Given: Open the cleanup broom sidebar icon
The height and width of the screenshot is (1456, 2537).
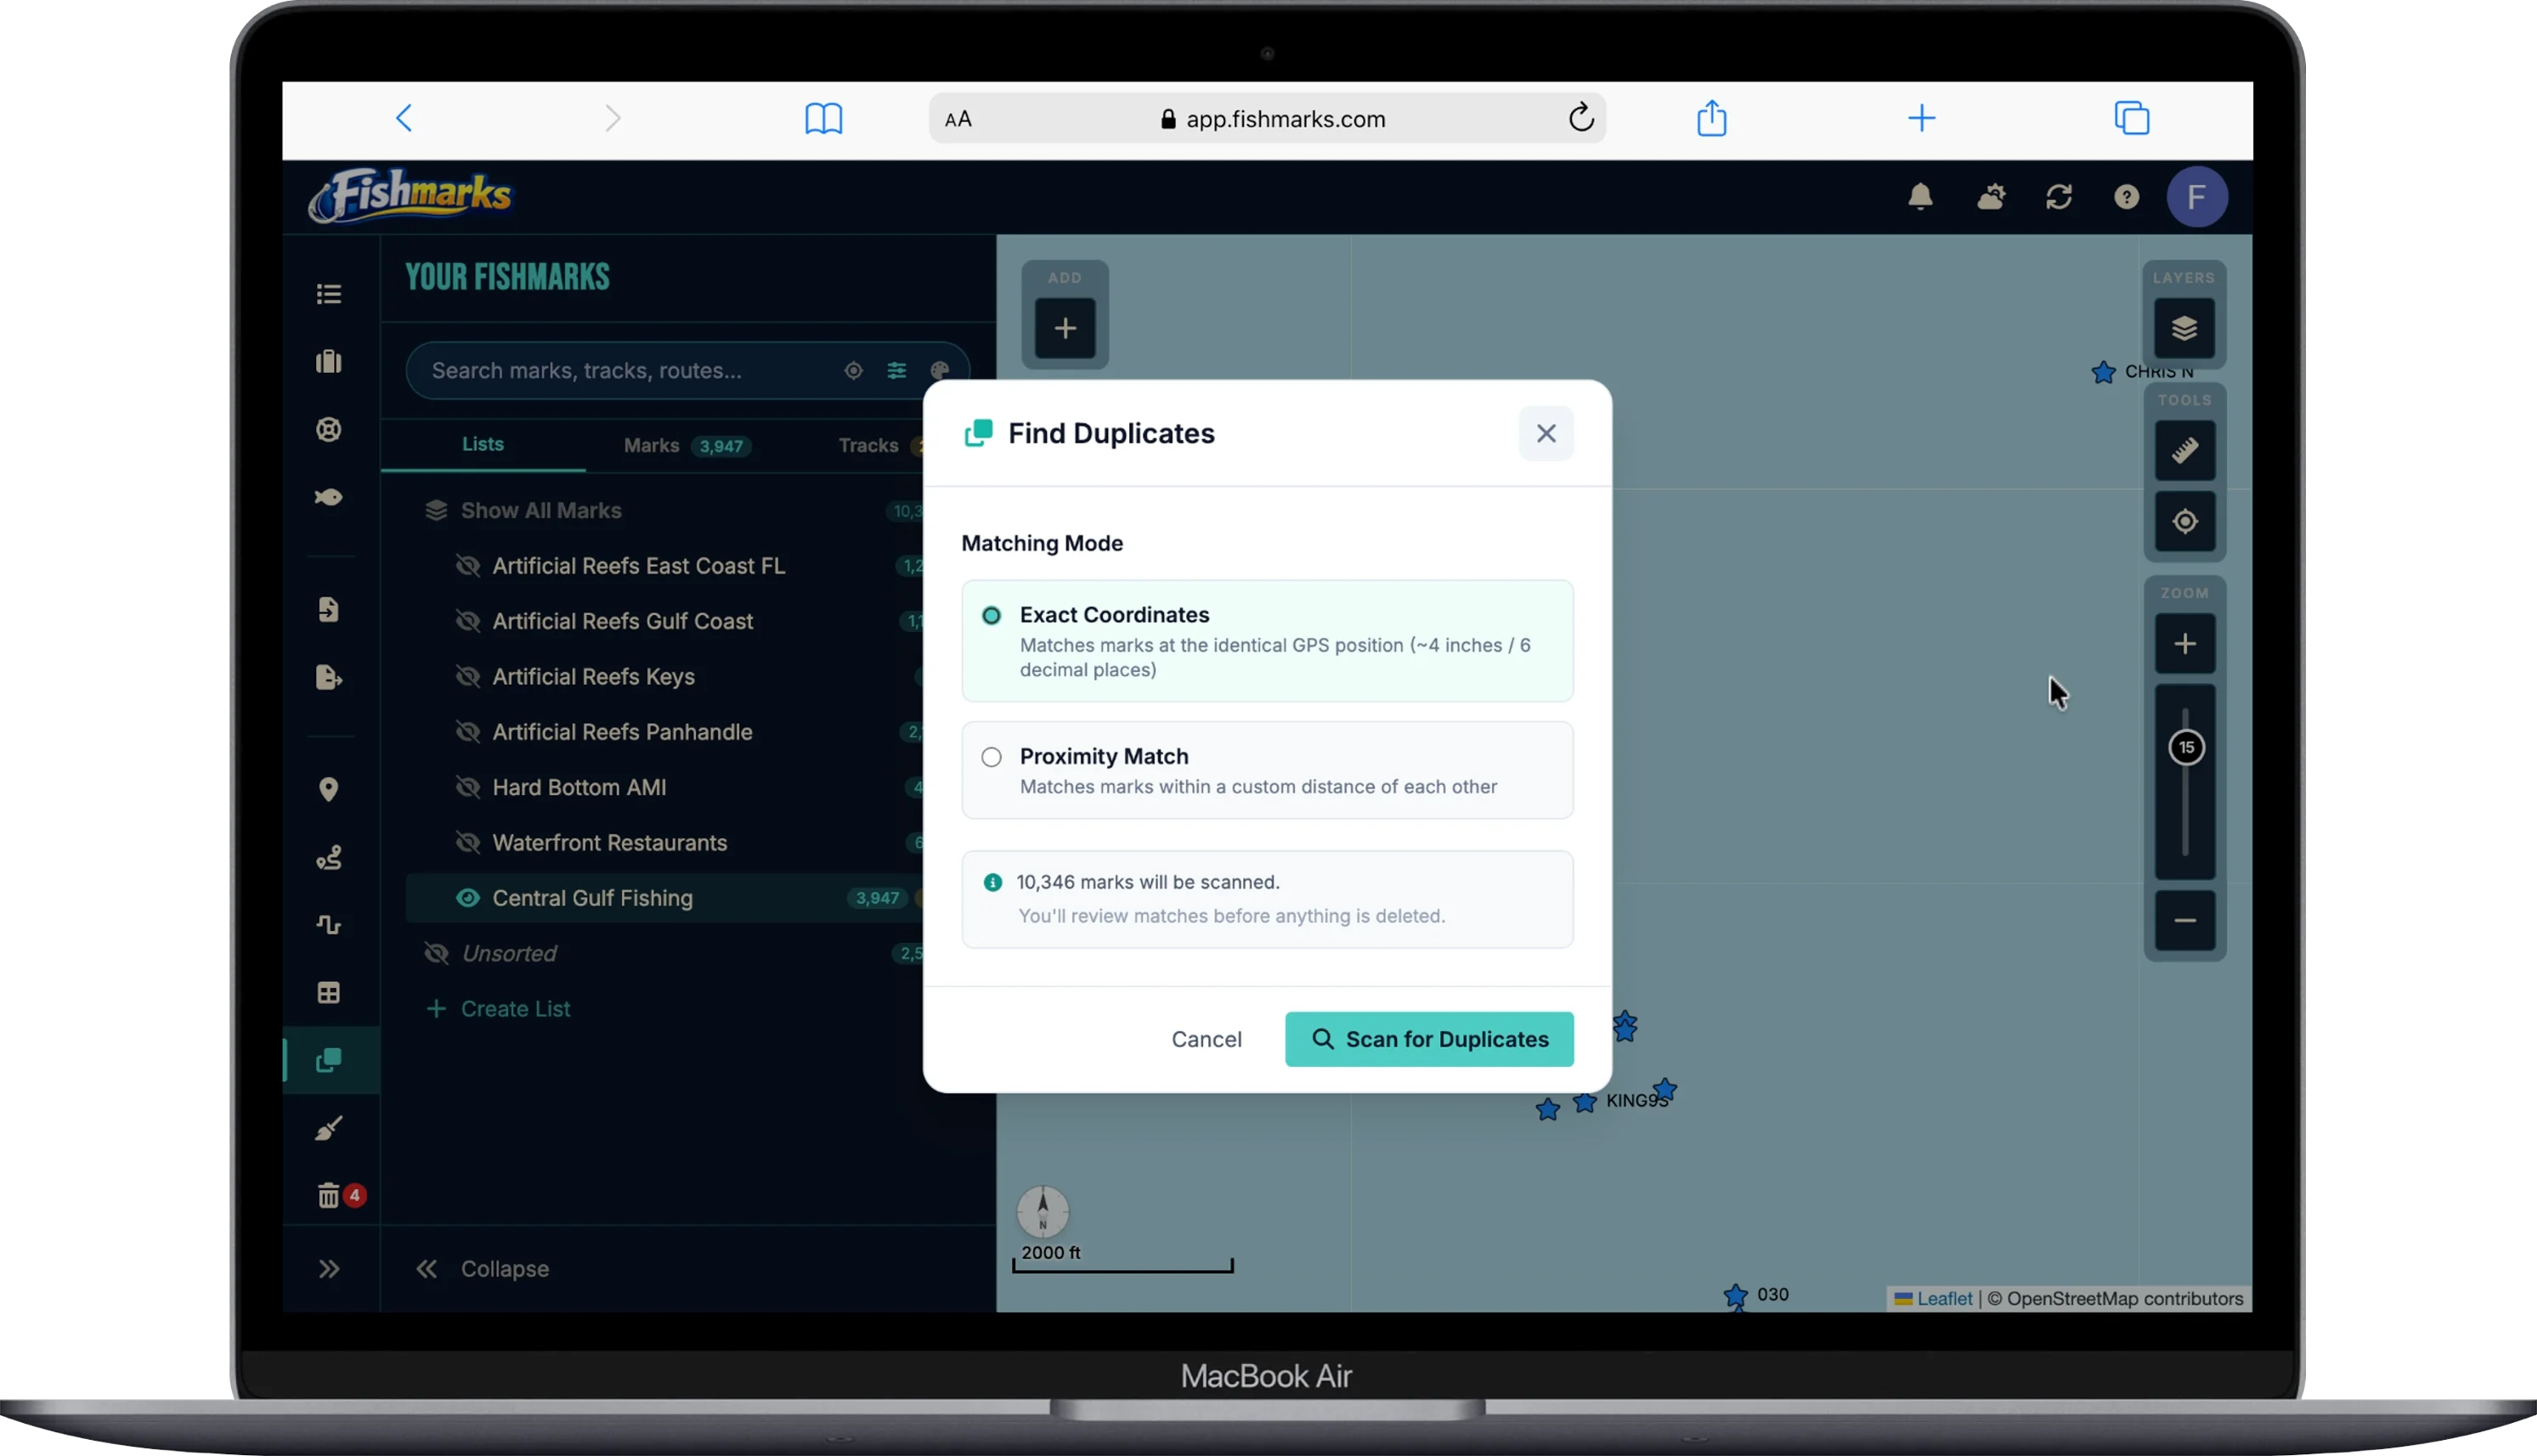Looking at the screenshot, I should point(329,1128).
